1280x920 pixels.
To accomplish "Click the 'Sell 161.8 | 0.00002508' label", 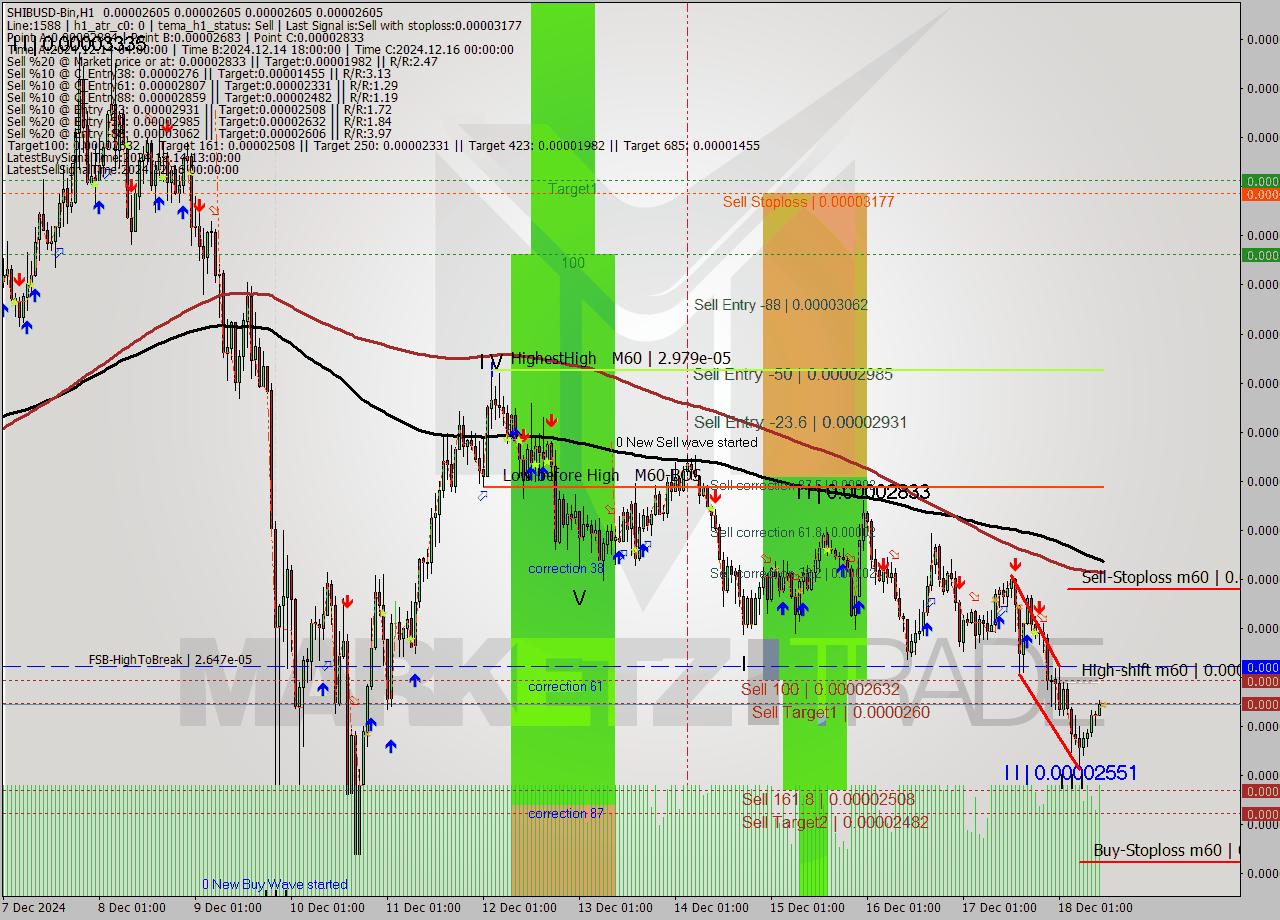I will [828, 799].
